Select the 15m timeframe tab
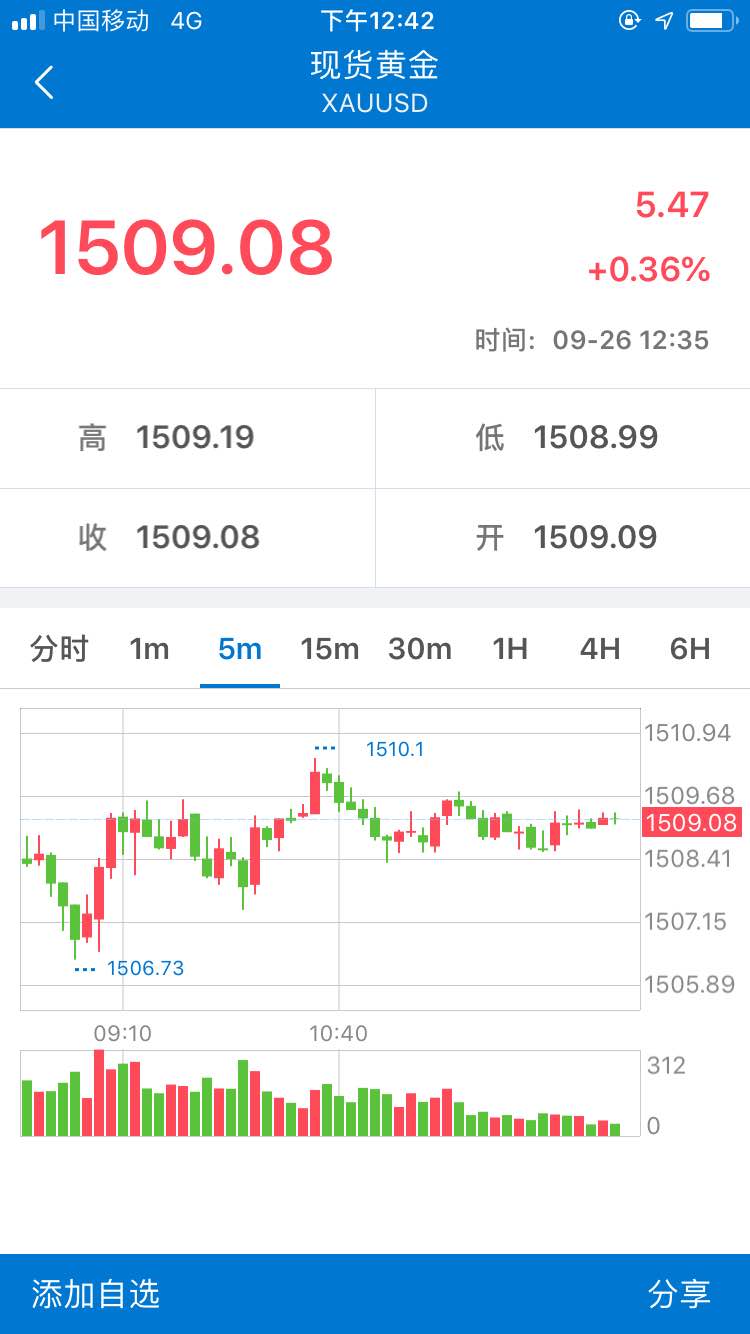The image size is (750, 1334). click(x=330, y=649)
